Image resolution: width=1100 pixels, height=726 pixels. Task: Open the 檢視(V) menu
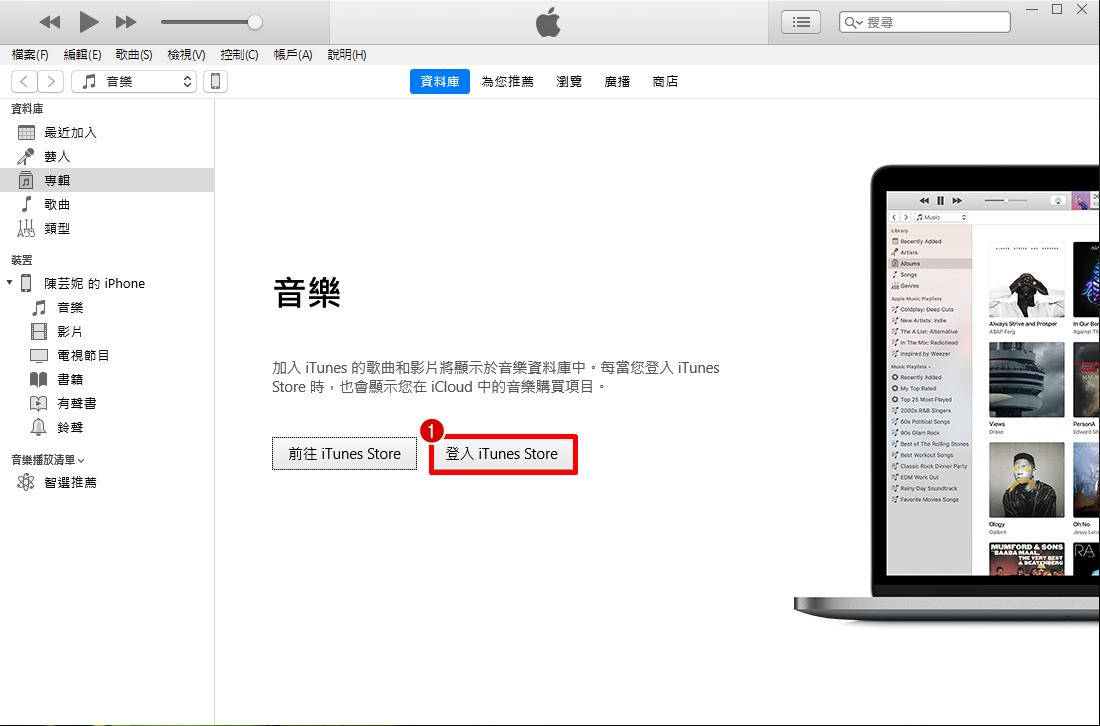186,55
